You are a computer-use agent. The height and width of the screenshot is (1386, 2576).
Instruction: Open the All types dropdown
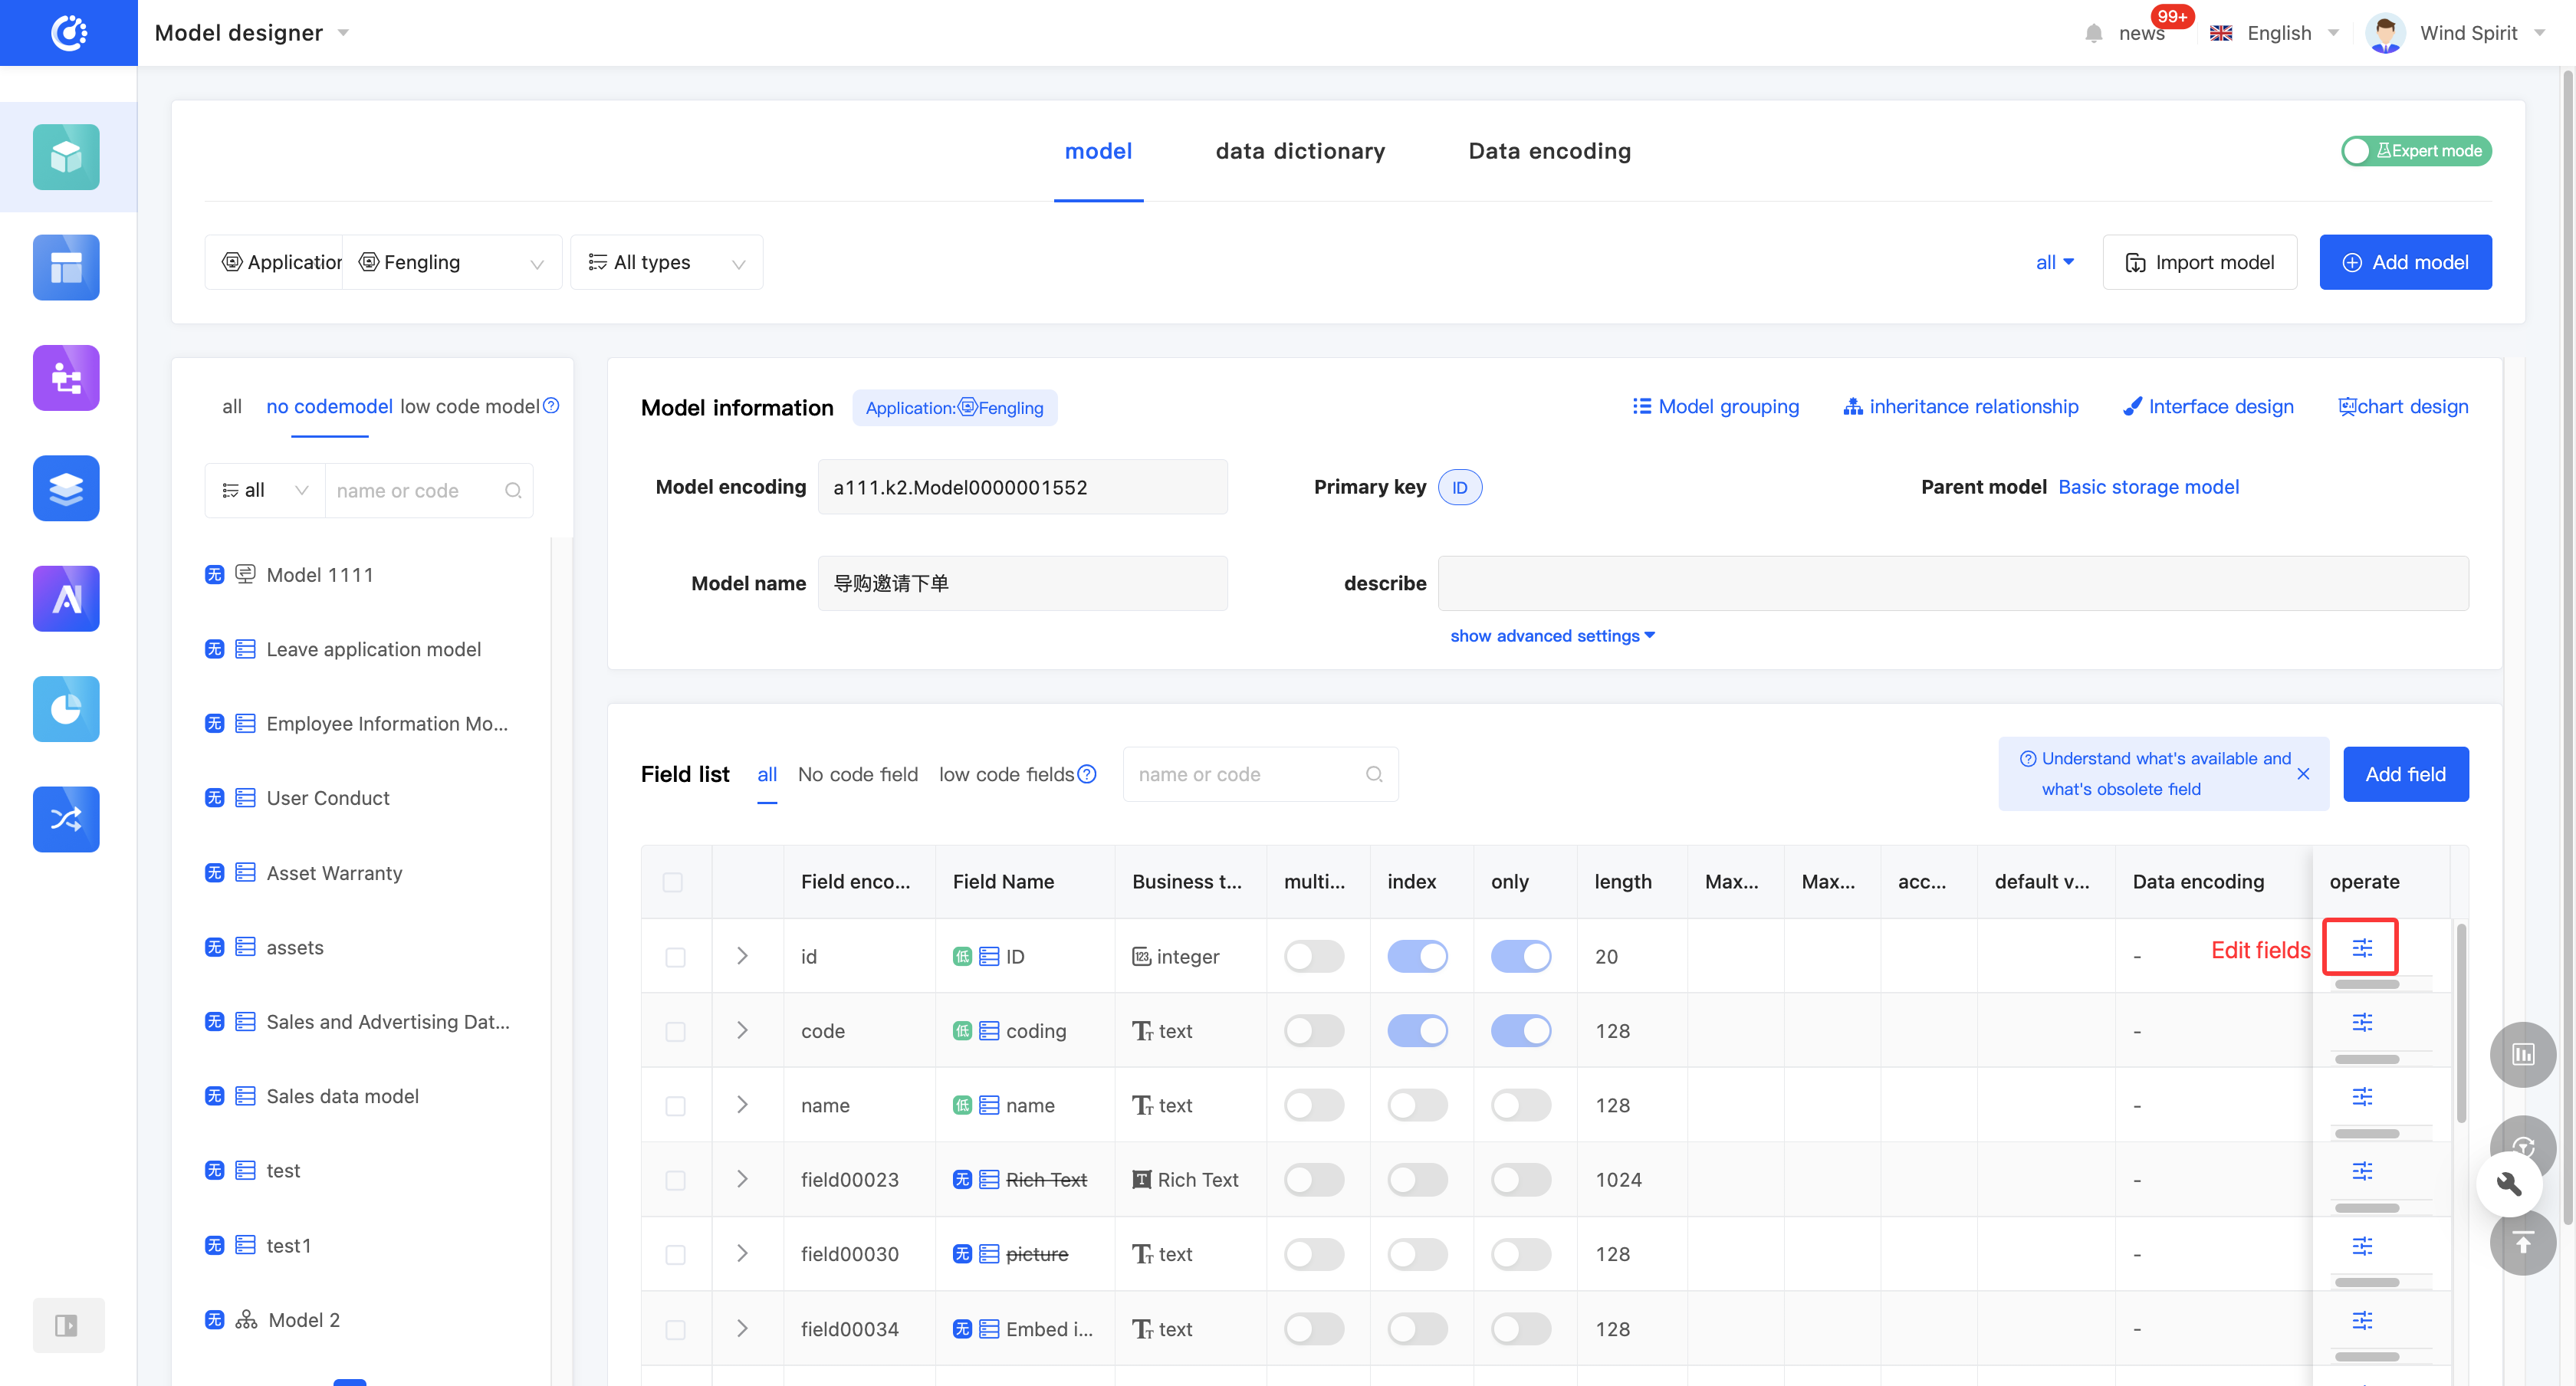pos(666,262)
